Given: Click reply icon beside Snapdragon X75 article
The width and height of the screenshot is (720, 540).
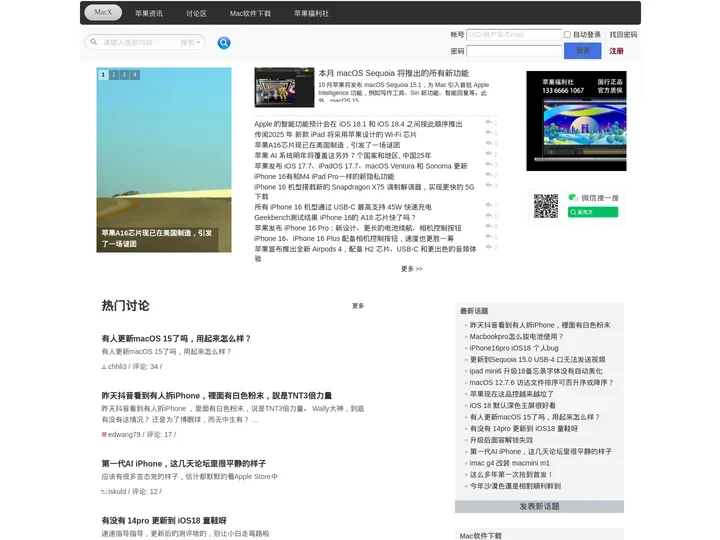Looking at the screenshot, I should pyautogui.click(x=489, y=185).
